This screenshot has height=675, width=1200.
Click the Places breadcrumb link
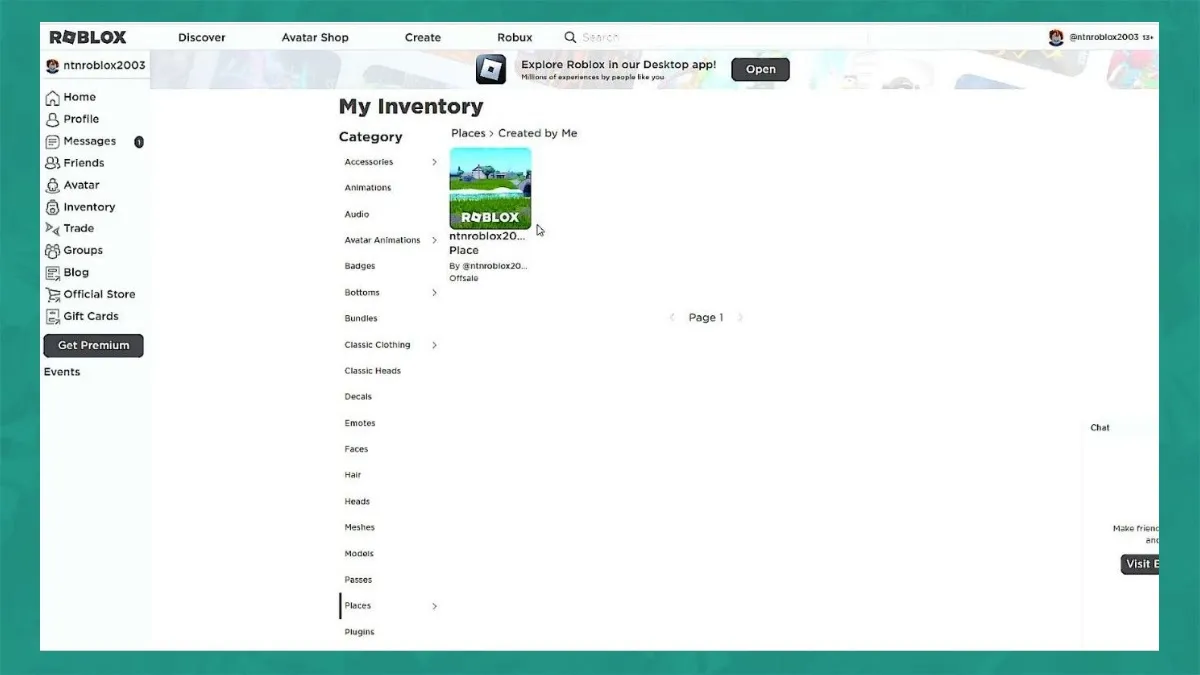[x=468, y=133]
